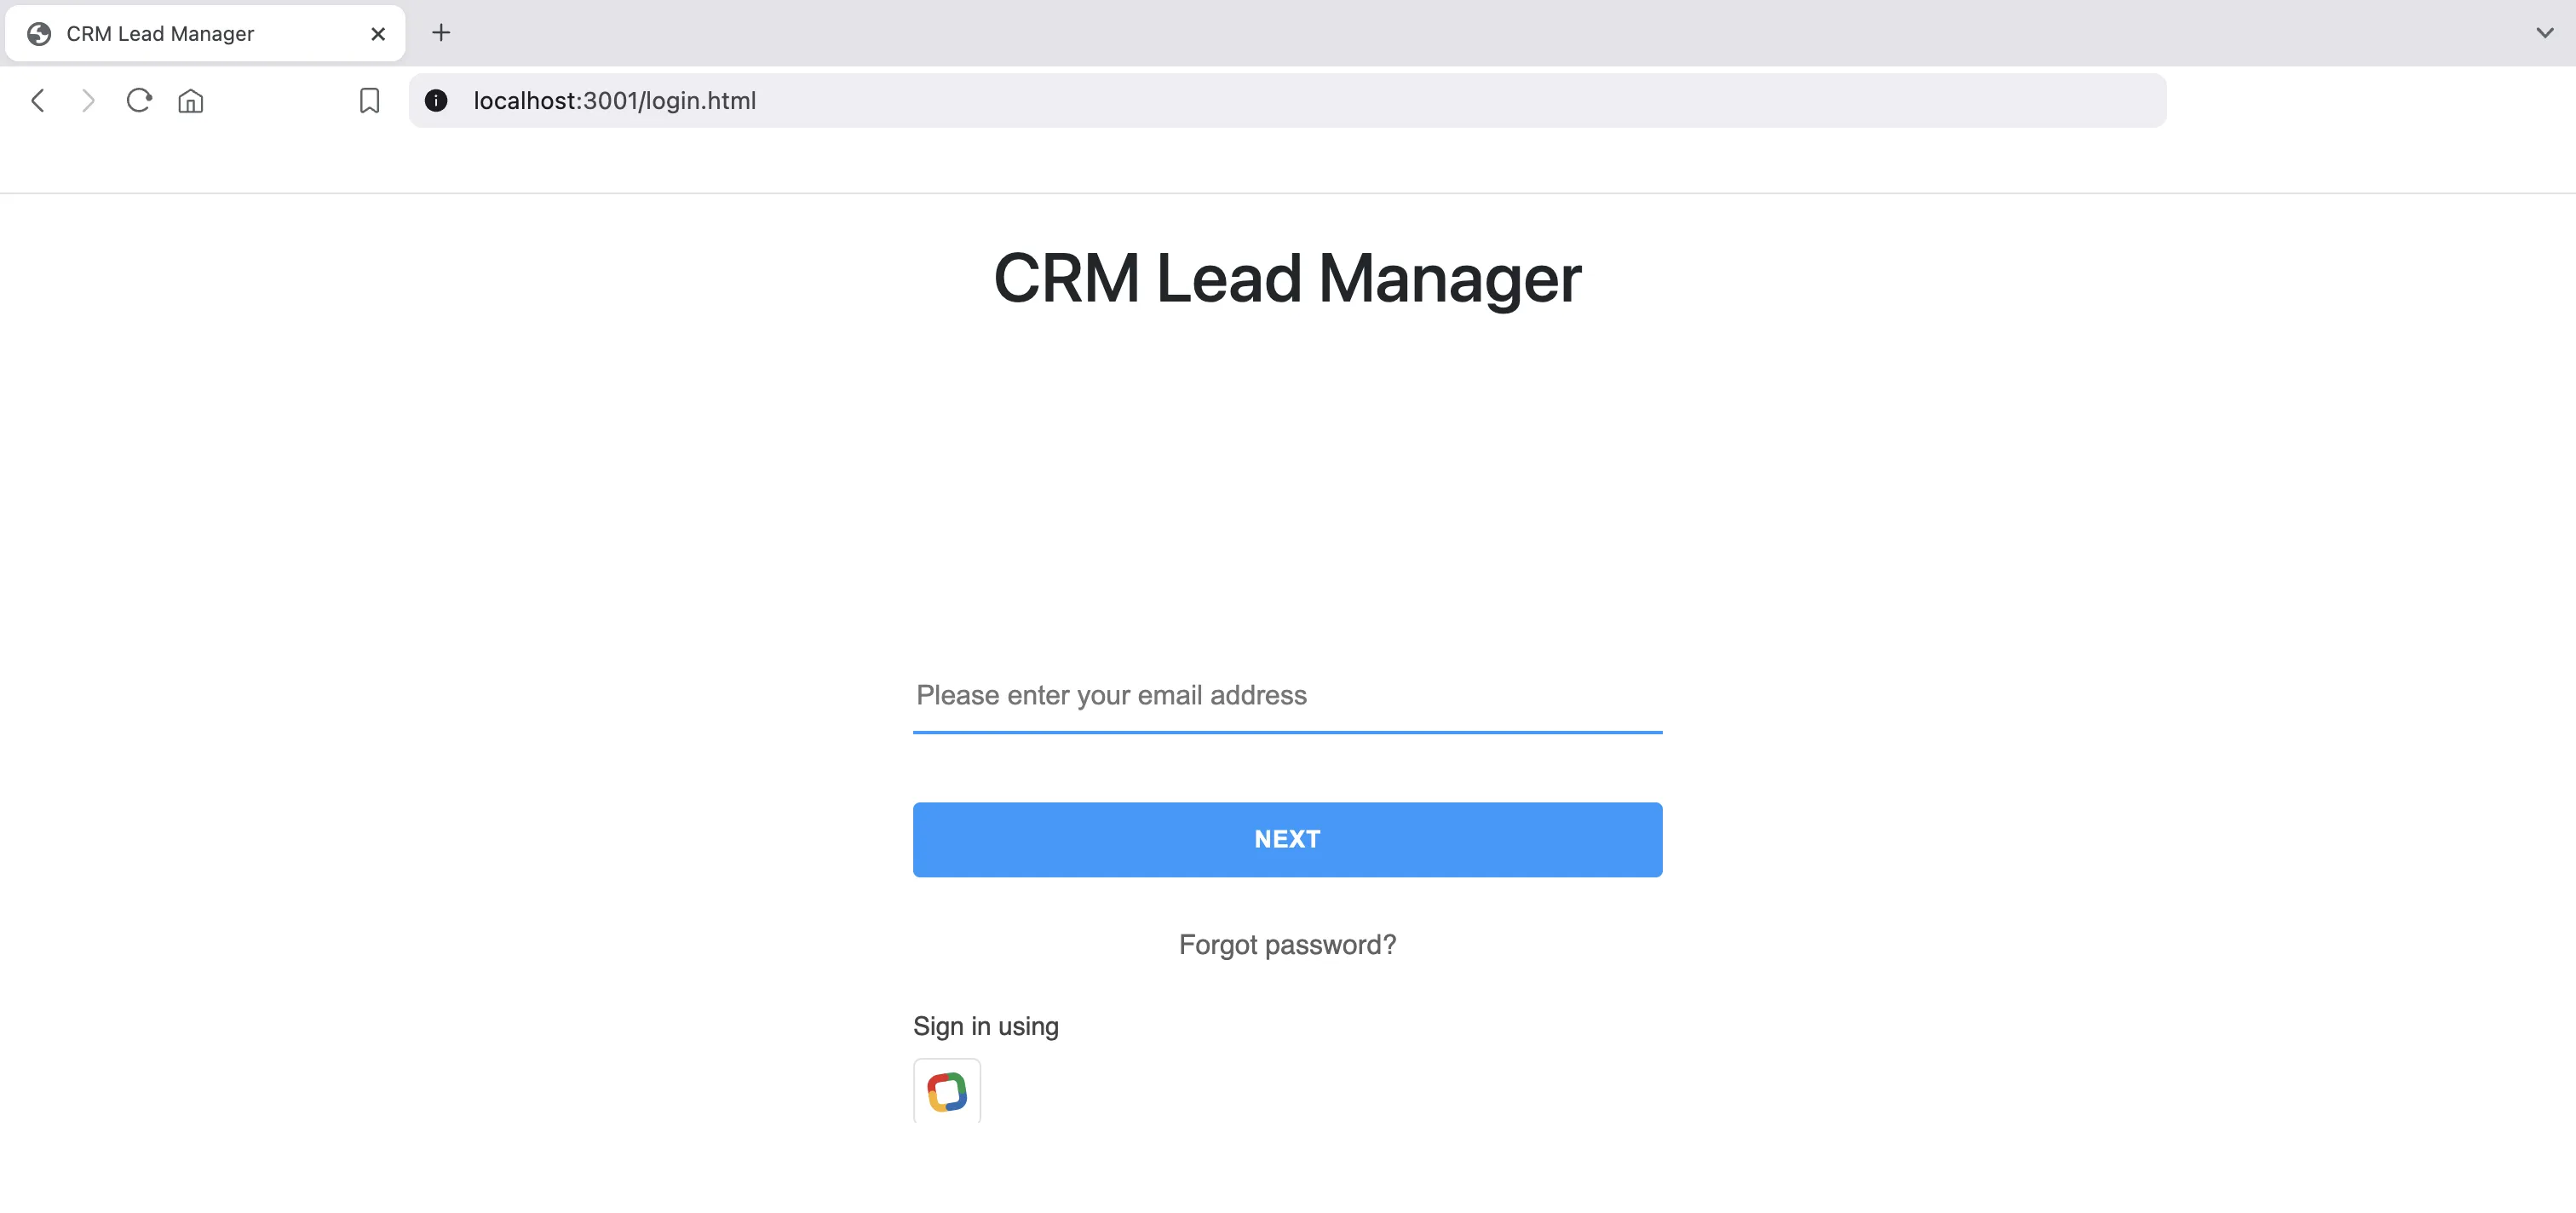Reload the login page
Viewport: 2576px width, 1213px height.
139,100
